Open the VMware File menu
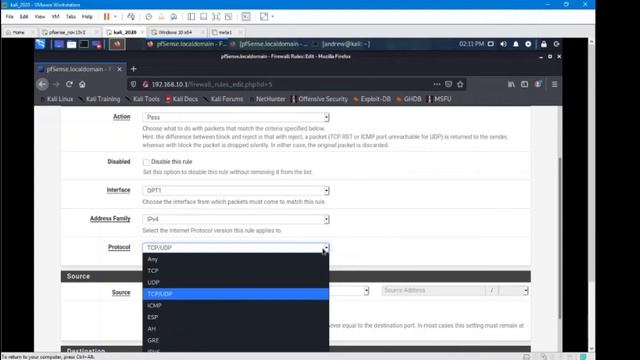 coord(9,17)
